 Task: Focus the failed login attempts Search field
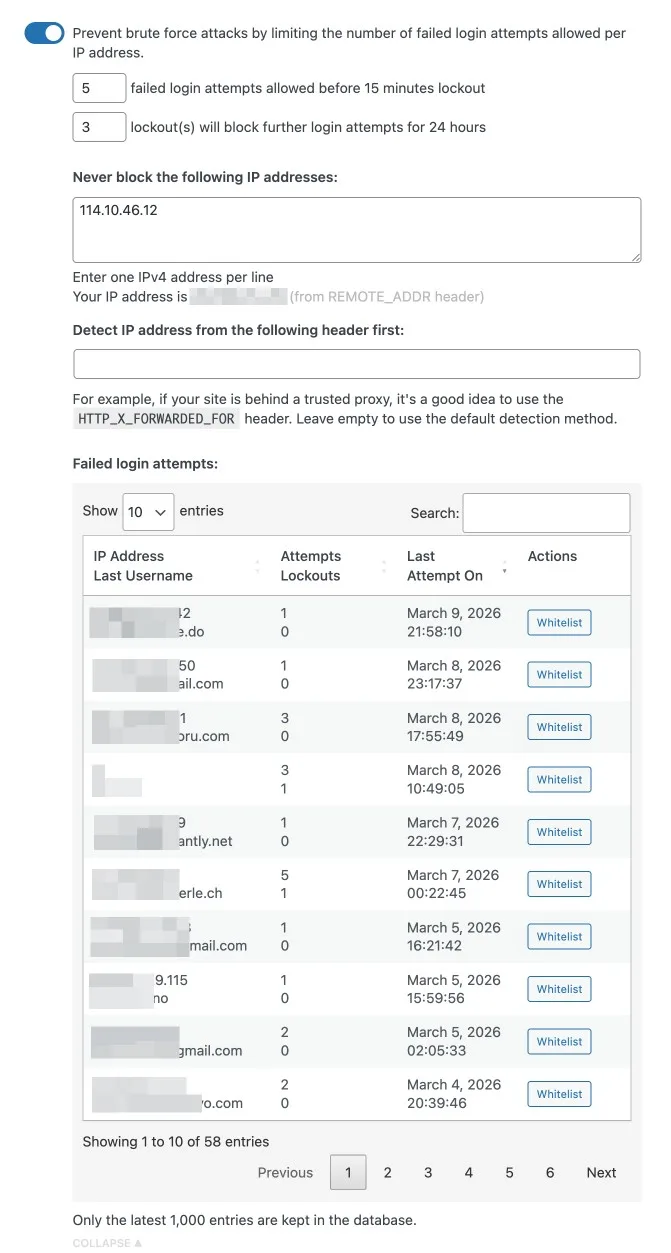tap(546, 512)
